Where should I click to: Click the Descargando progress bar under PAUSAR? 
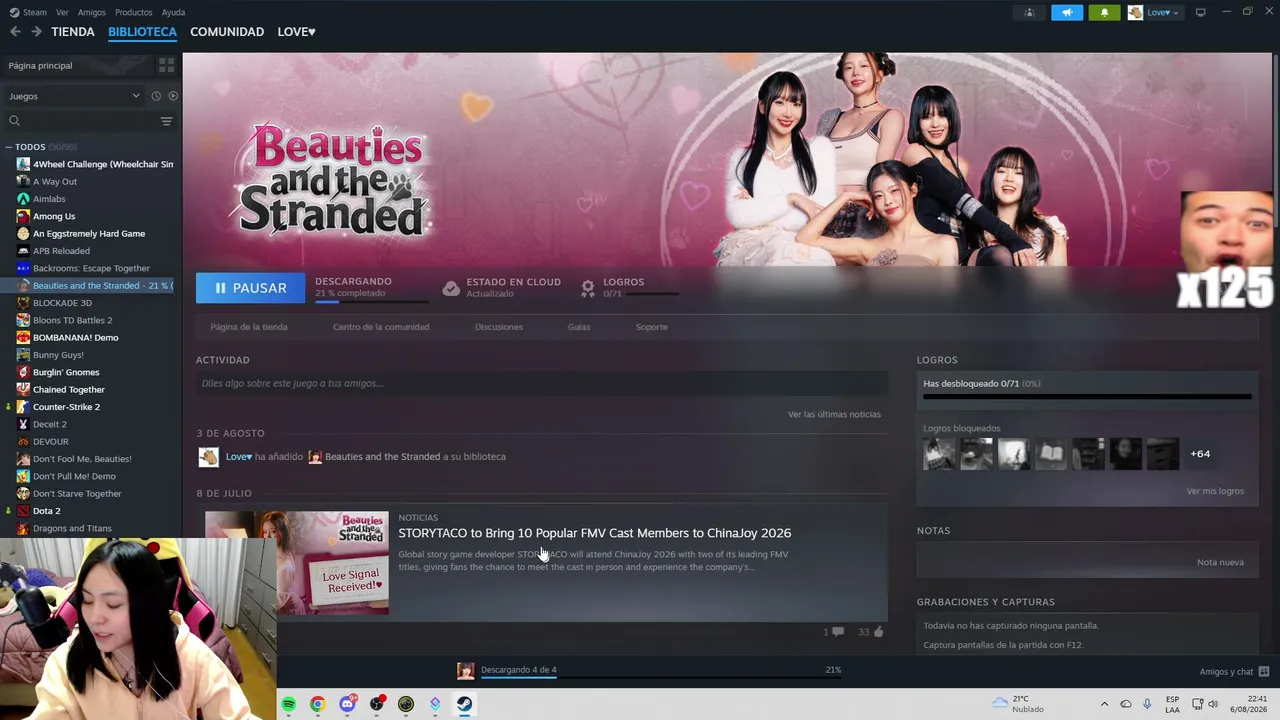(372, 301)
